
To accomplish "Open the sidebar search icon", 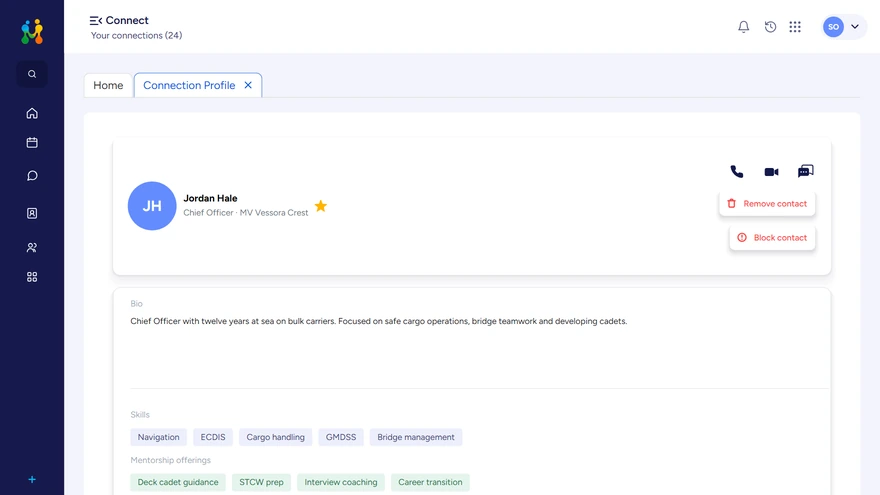I will point(32,74).
